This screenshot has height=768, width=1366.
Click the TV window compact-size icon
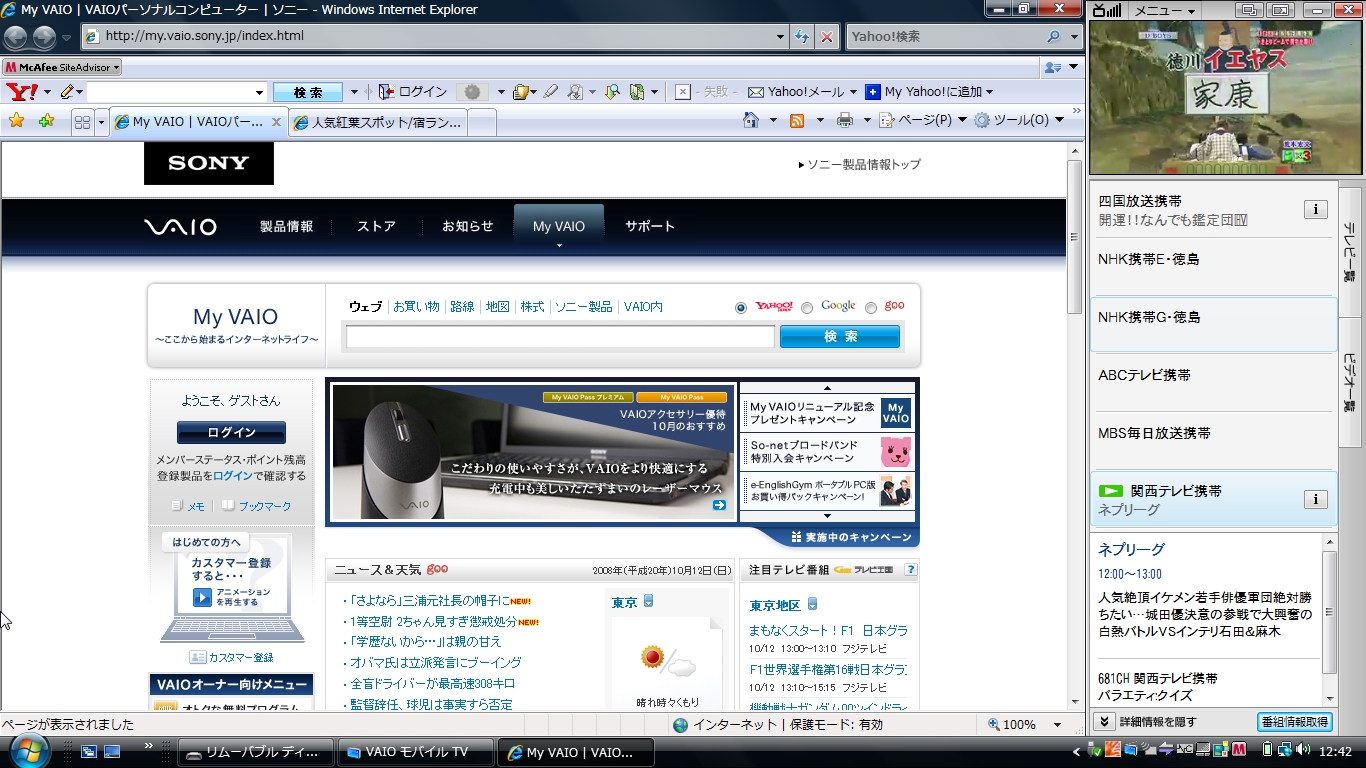point(1248,10)
